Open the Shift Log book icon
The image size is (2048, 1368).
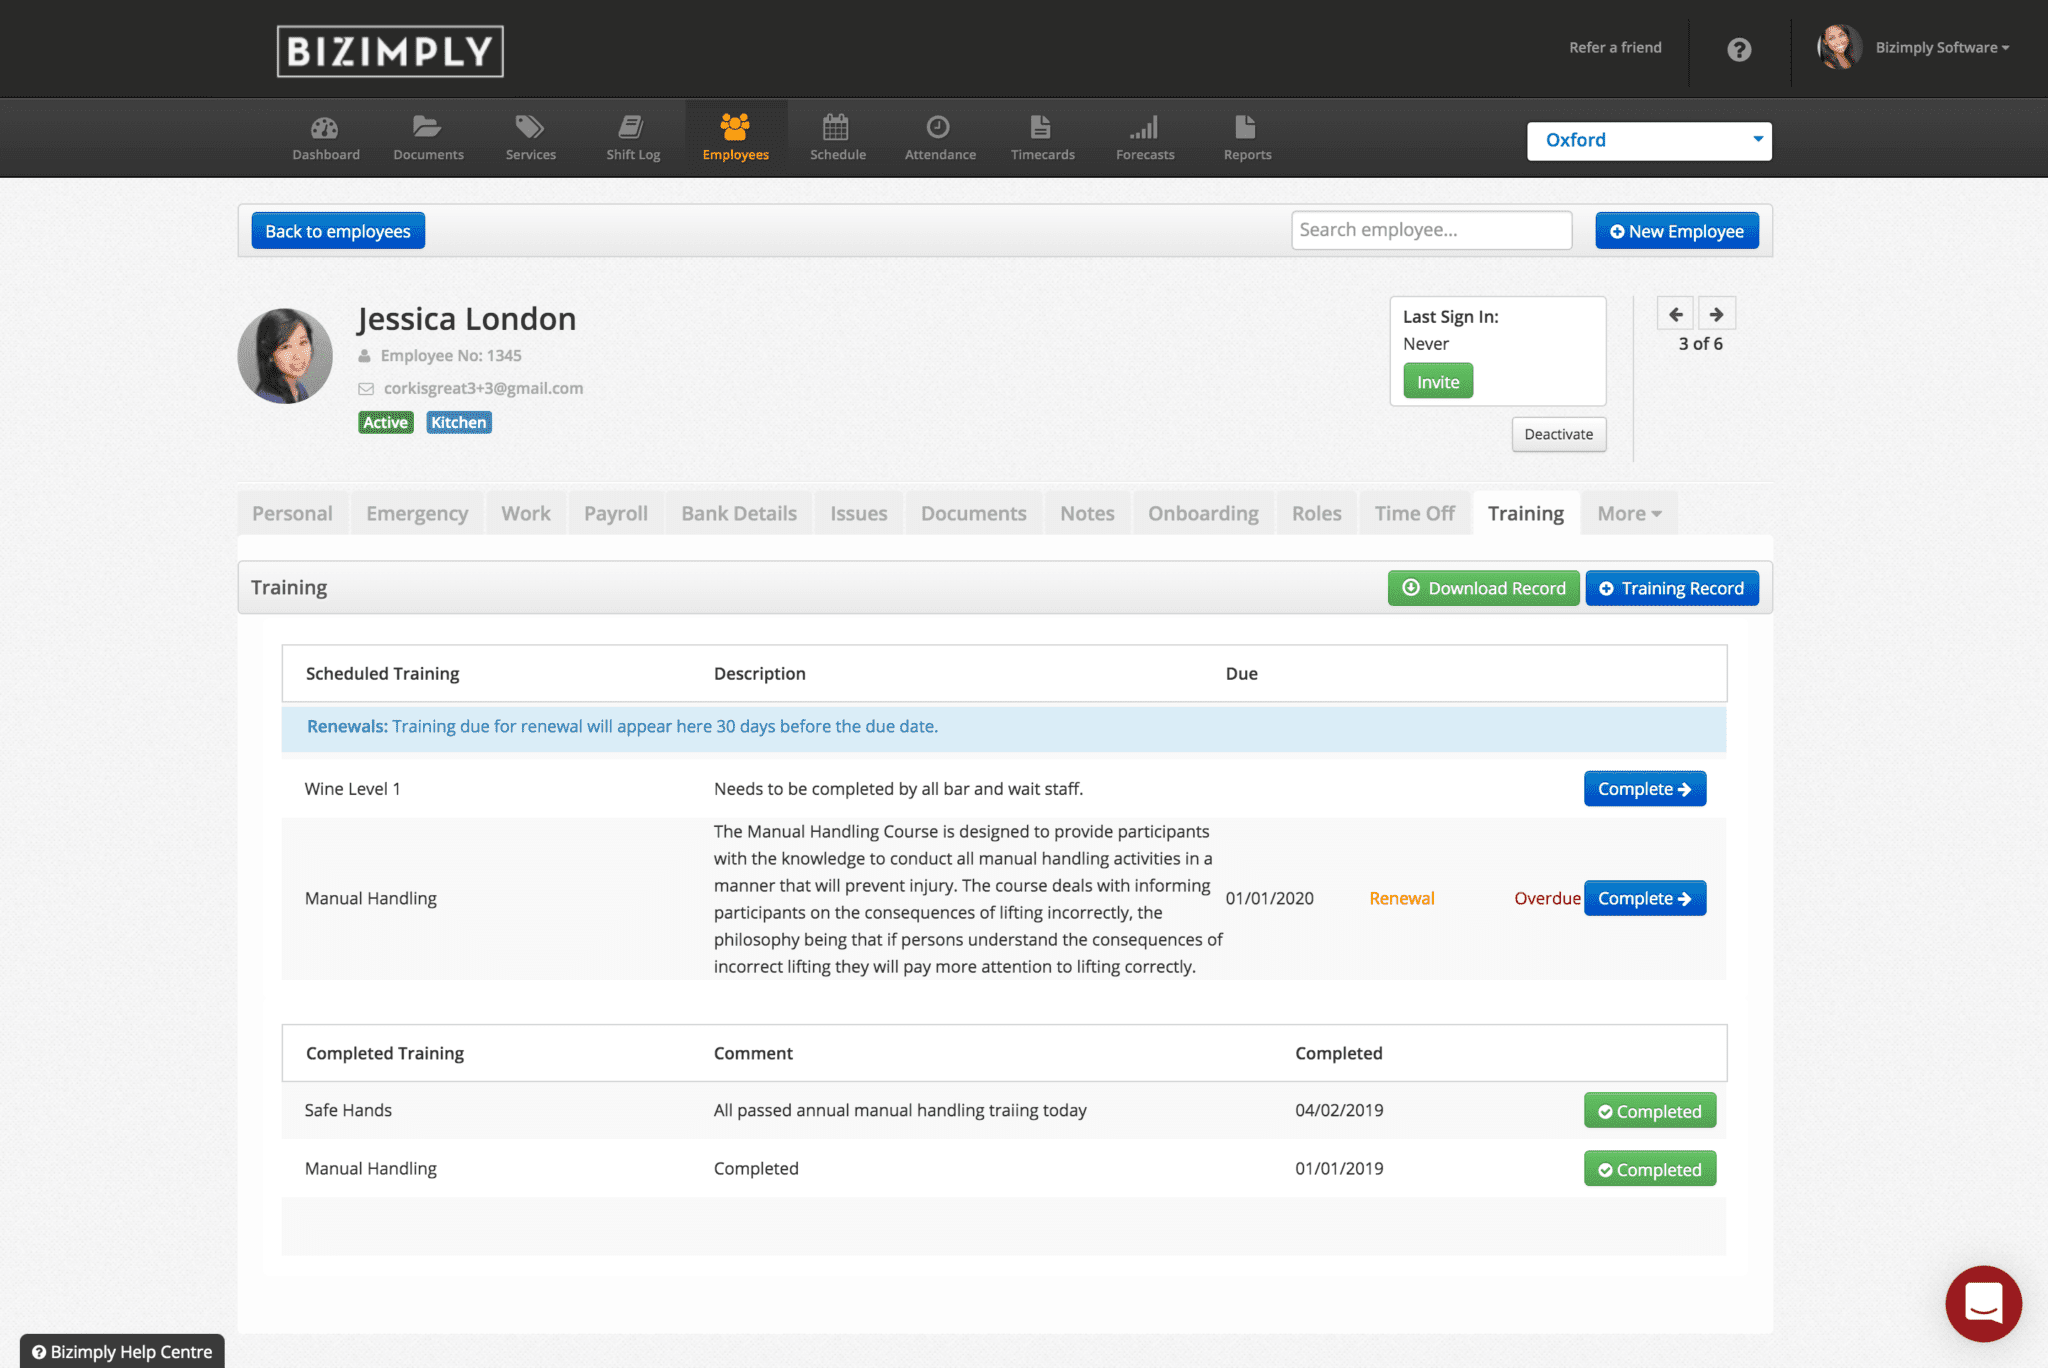(x=632, y=128)
